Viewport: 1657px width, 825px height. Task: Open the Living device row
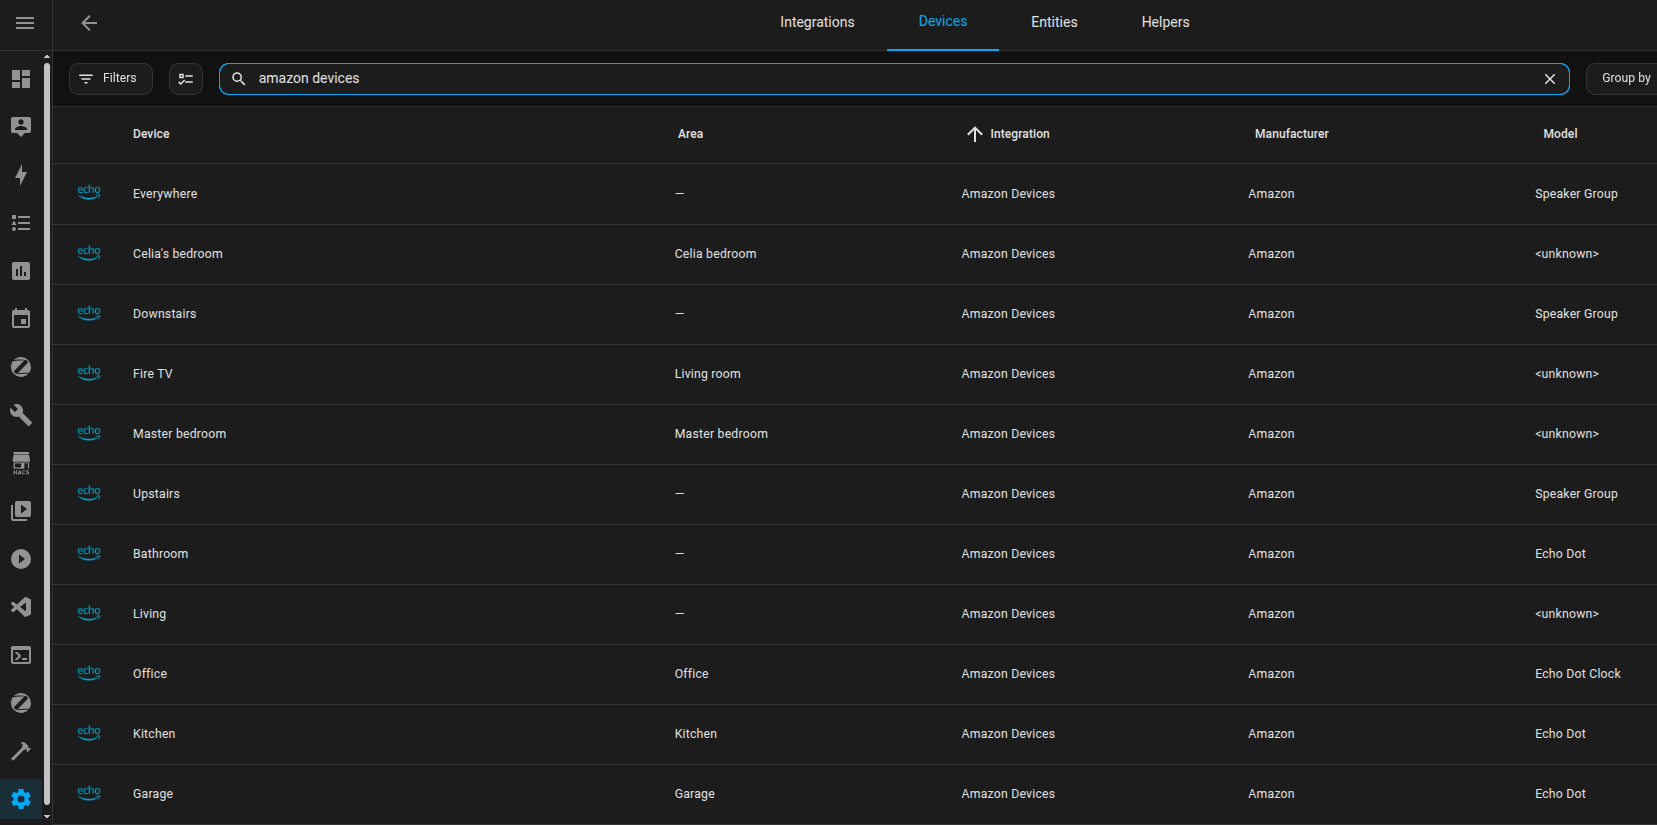click(x=855, y=614)
